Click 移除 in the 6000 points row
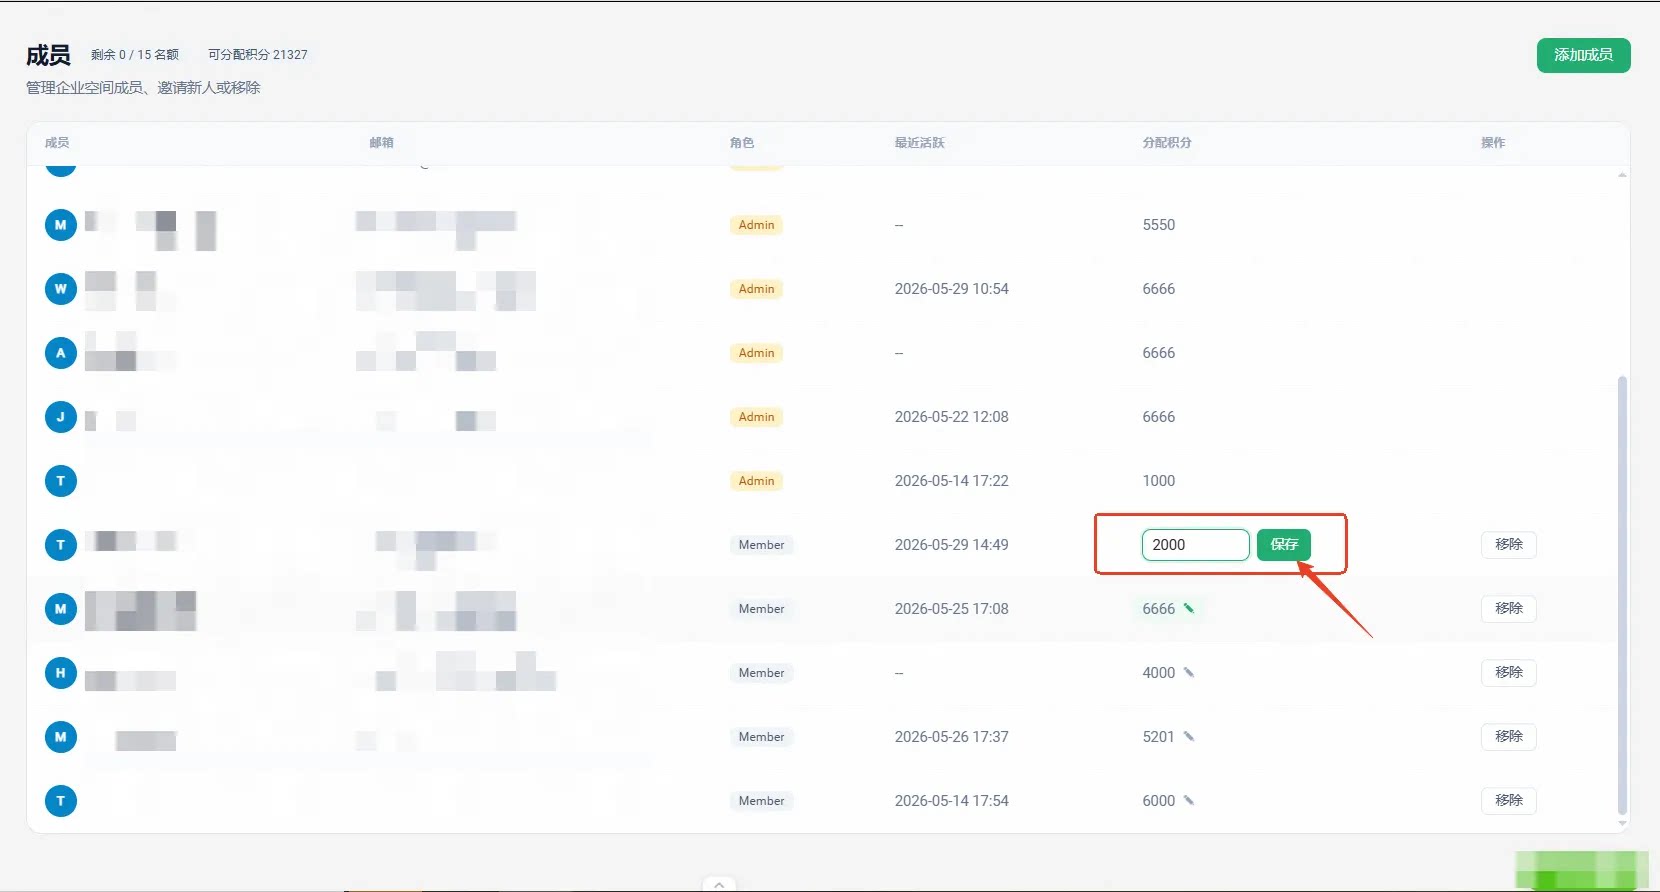 pos(1508,800)
